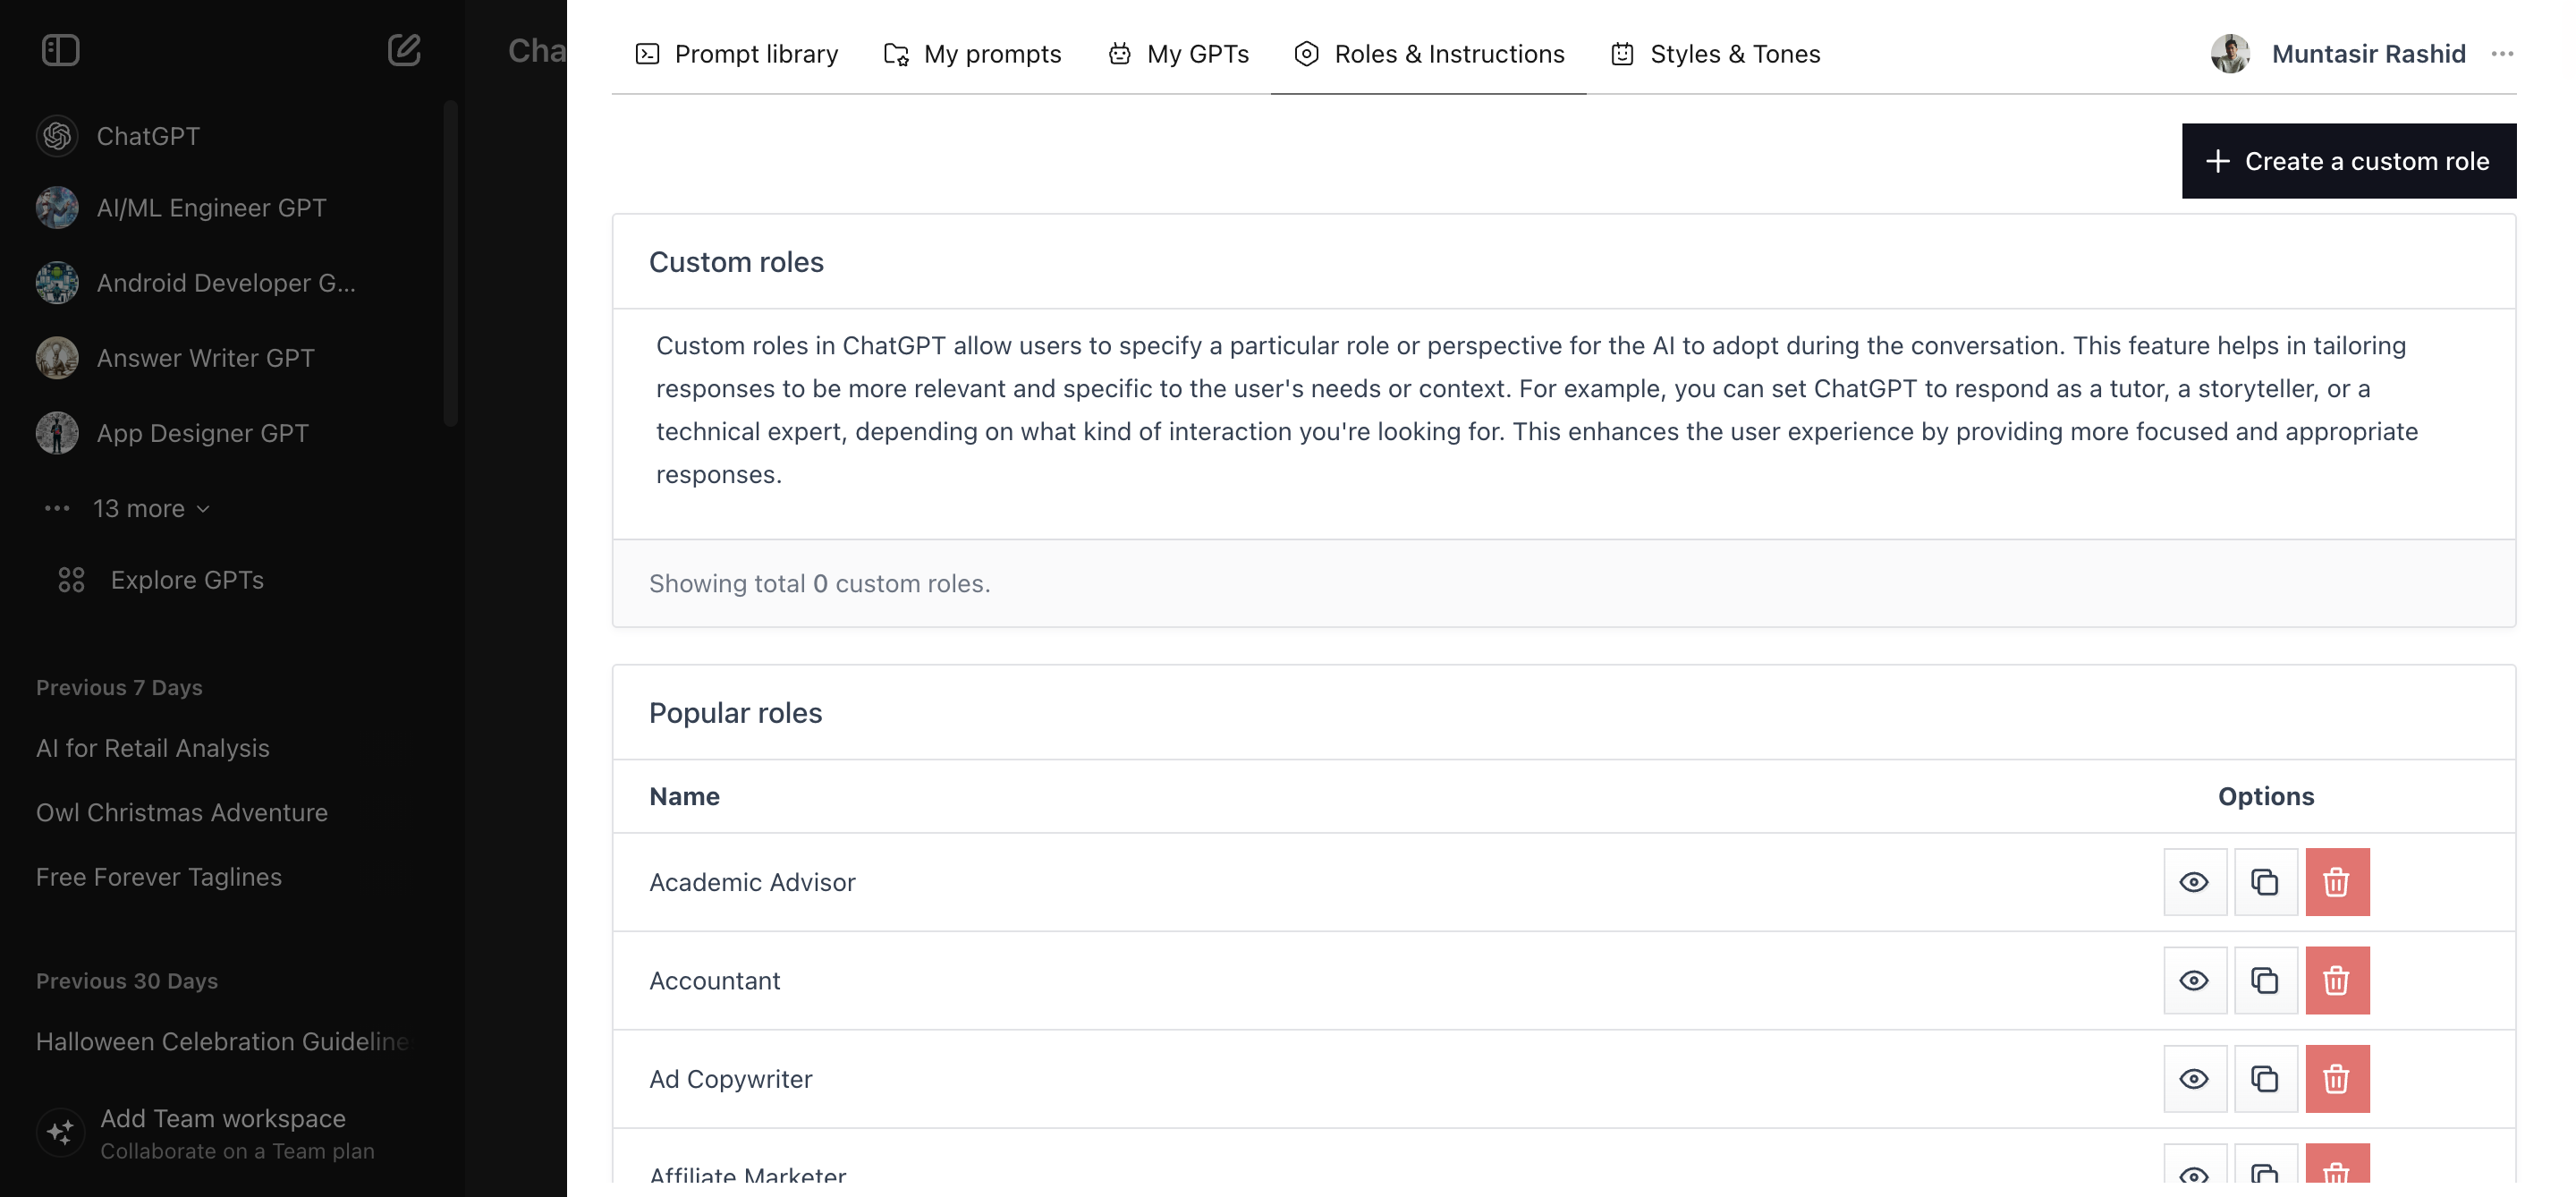This screenshot has width=2576, height=1197.
Task: Click the sidebar scrollbar next to GPT list
Action: point(451,262)
